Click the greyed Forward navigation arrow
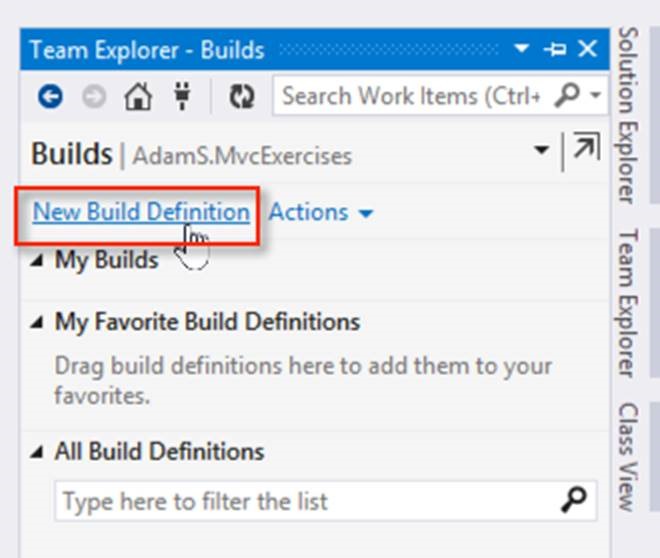 click(94, 96)
